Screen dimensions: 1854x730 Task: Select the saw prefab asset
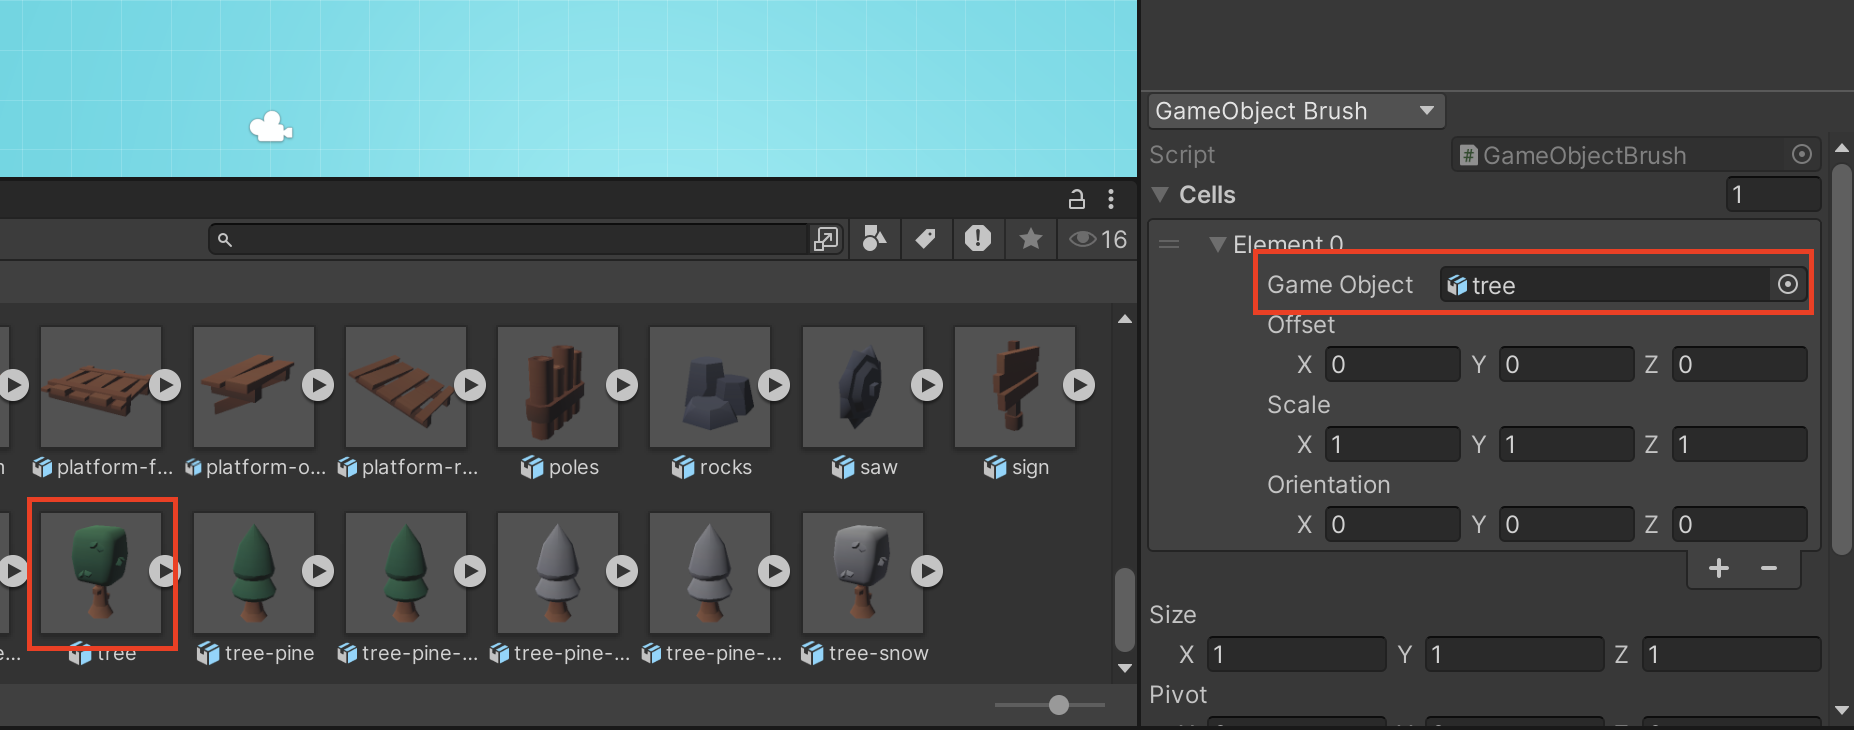coord(862,387)
